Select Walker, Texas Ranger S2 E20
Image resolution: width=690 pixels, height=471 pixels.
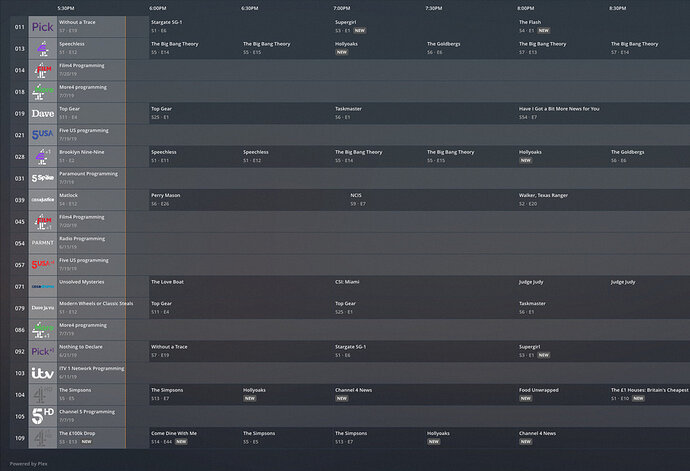(603, 200)
